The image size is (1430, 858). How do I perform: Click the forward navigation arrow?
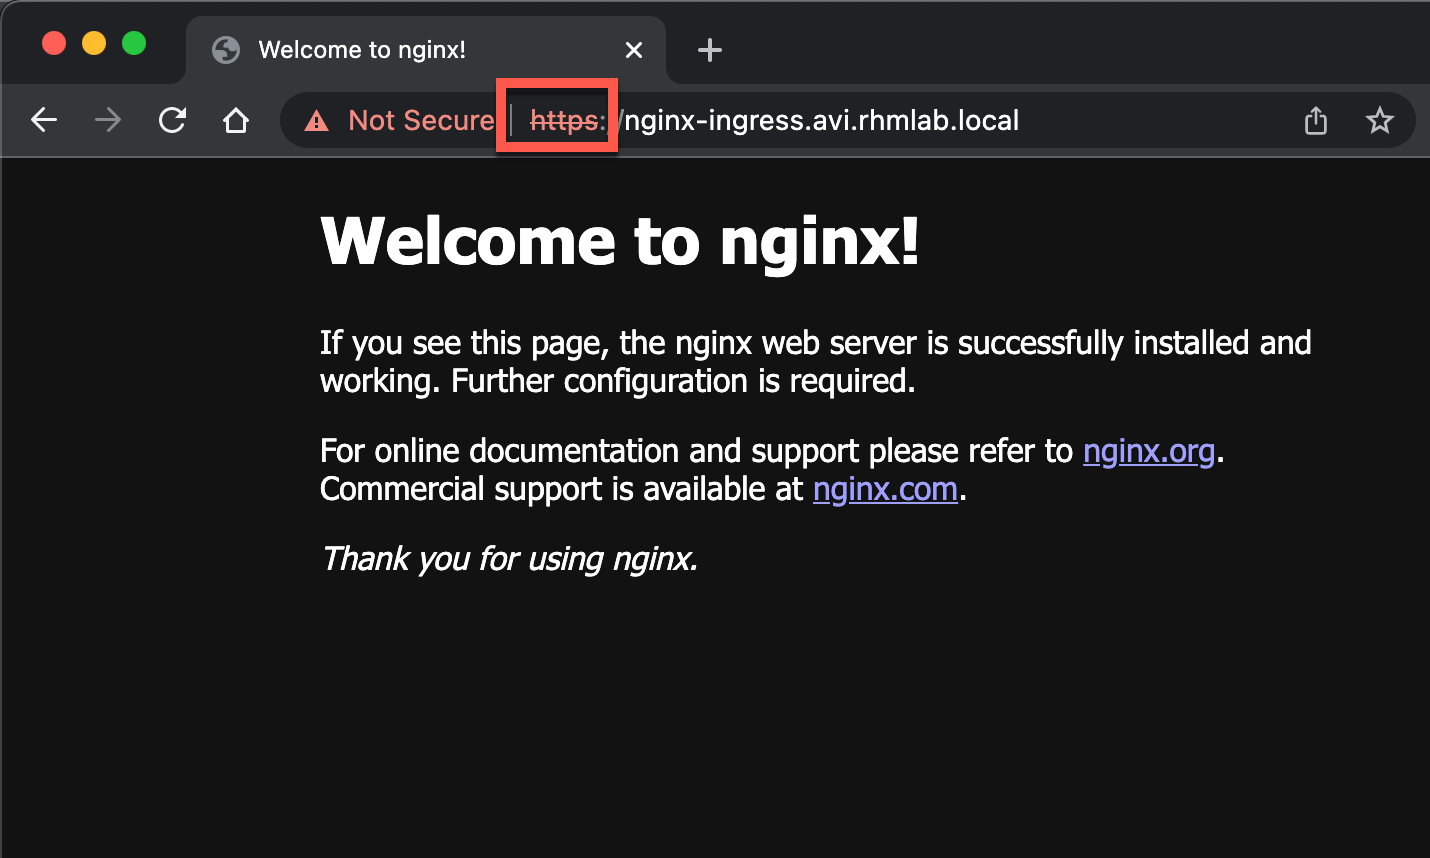pyautogui.click(x=108, y=120)
